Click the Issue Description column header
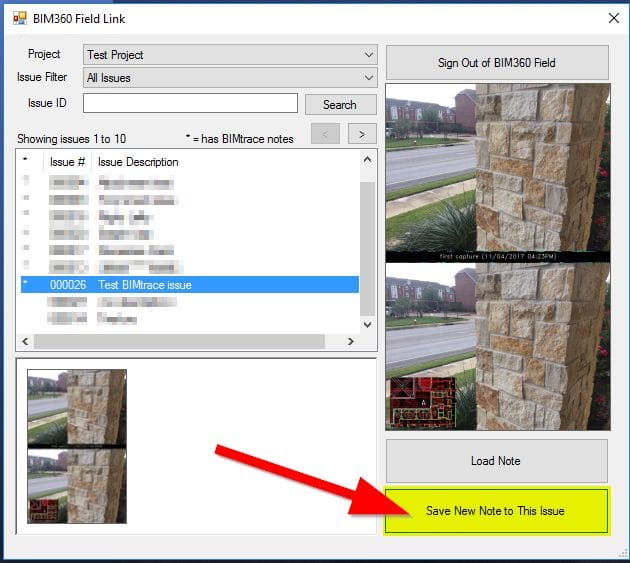This screenshot has width=630, height=563. [138, 162]
